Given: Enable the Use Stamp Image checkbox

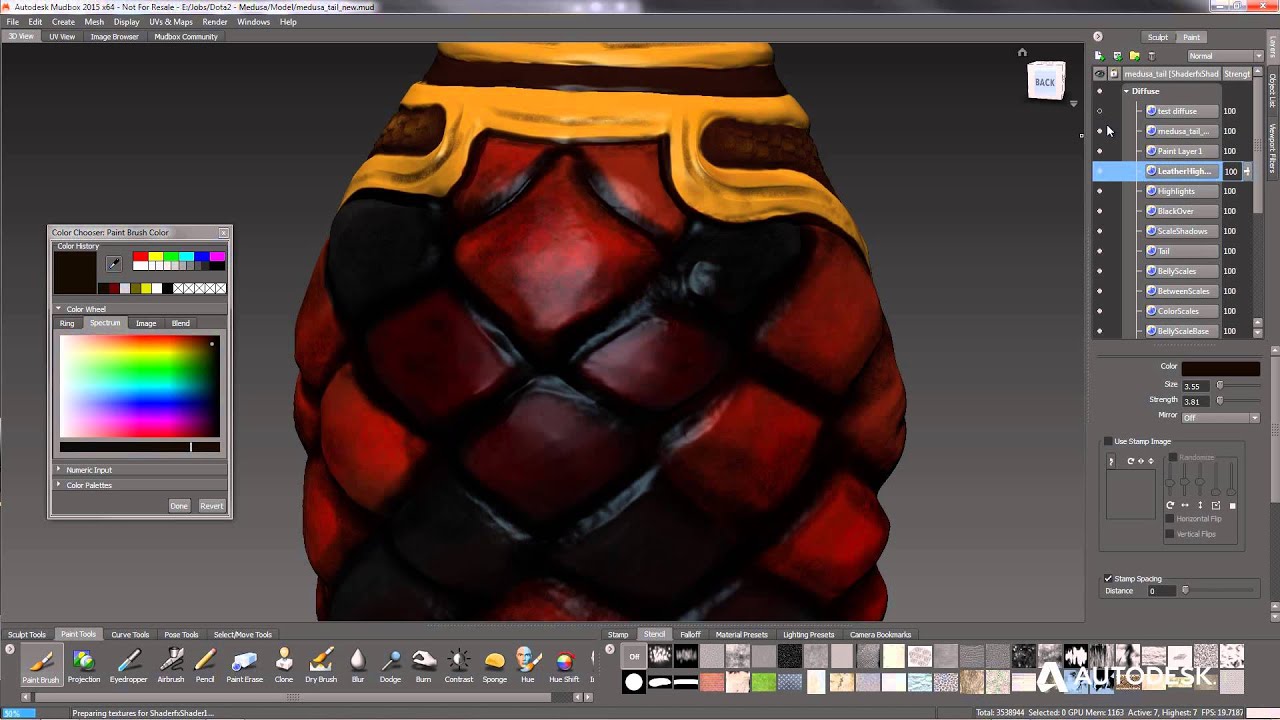Looking at the screenshot, I should (x=1108, y=441).
